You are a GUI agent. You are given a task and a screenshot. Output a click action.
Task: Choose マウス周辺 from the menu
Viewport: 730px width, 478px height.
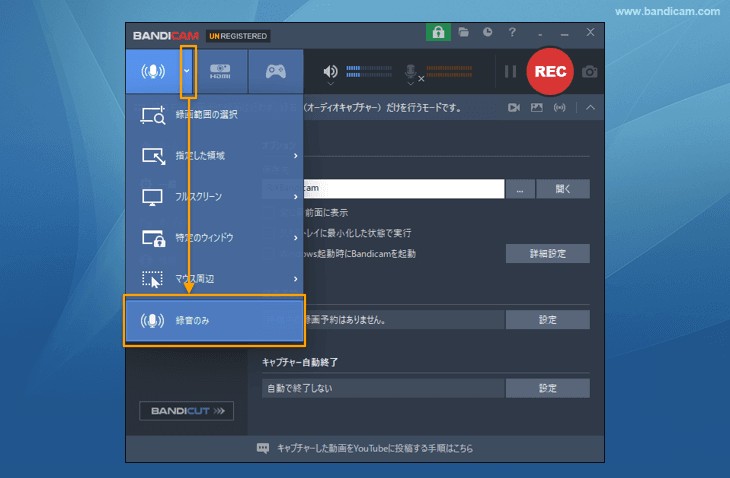coord(214,278)
